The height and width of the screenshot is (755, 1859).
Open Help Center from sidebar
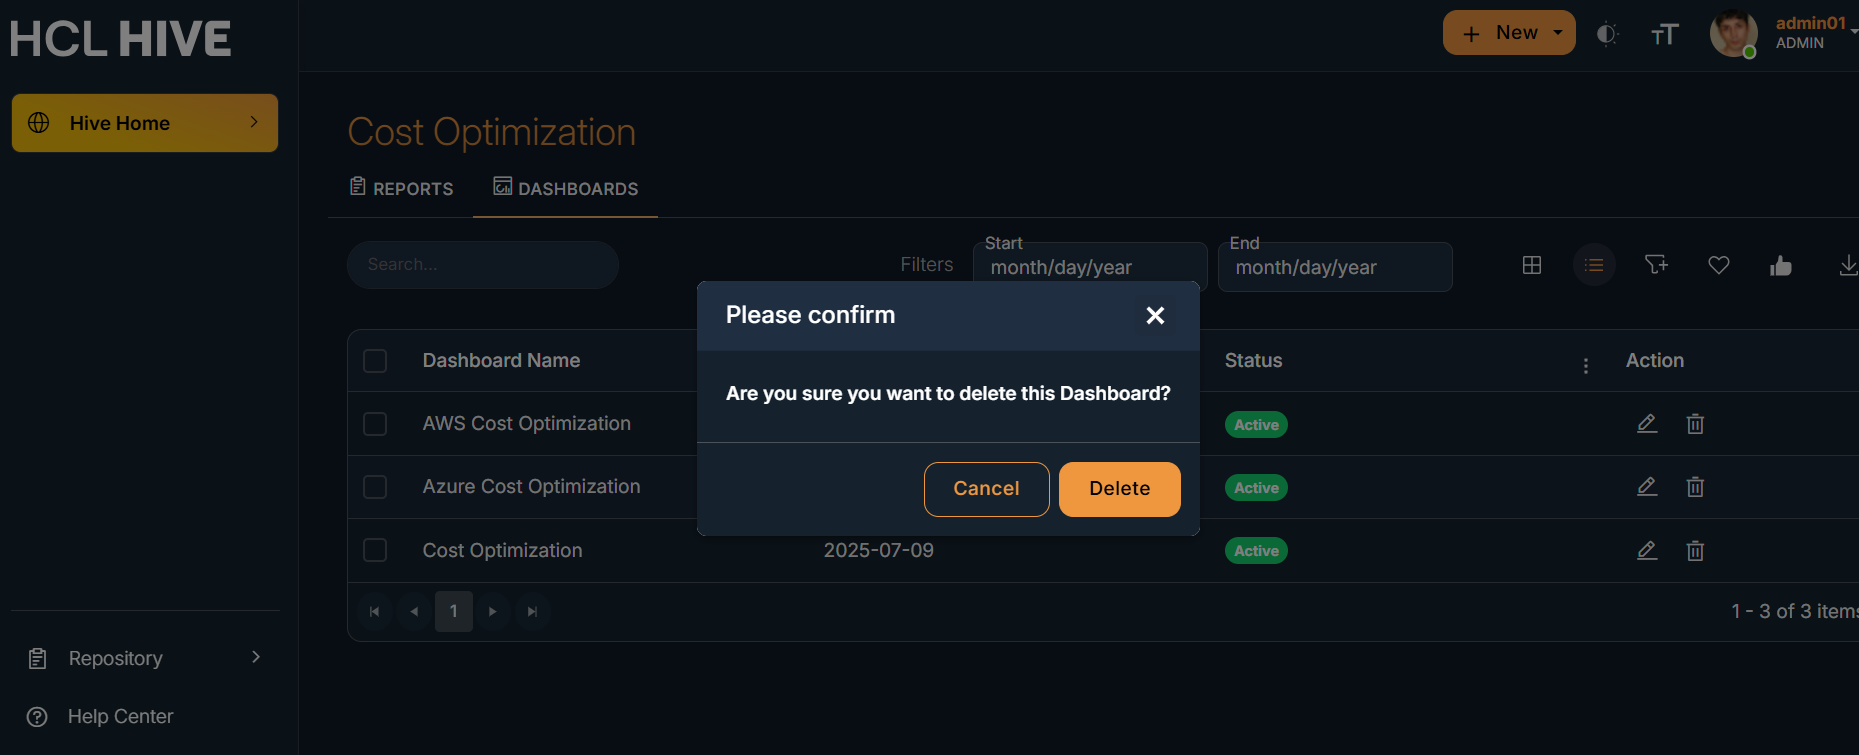point(120,717)
